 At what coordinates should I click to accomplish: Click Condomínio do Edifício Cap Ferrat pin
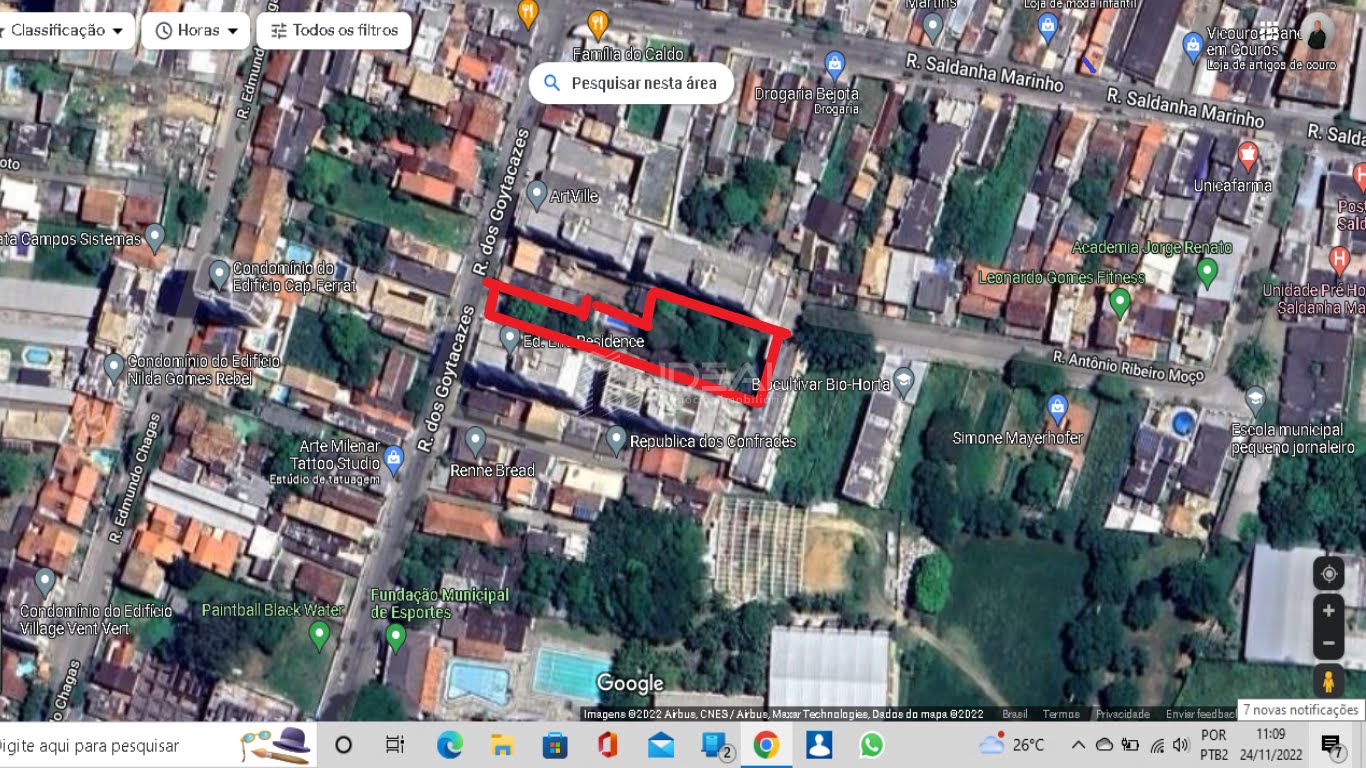coord(220,272)
